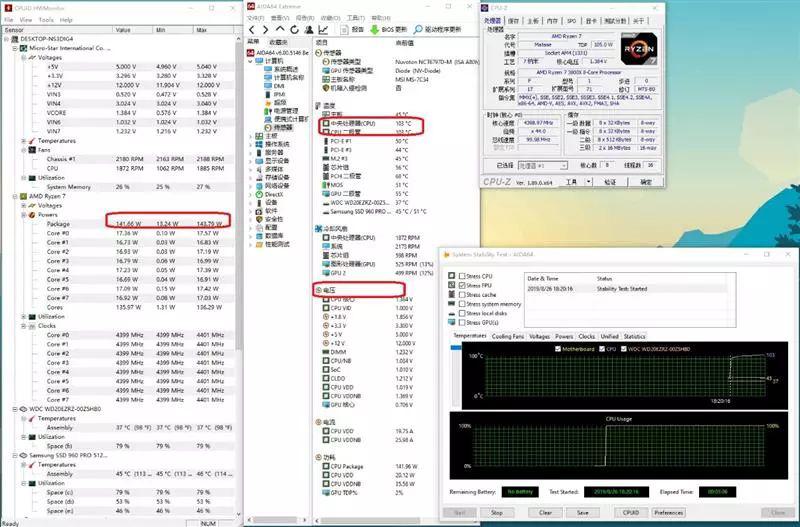The image size is (800, 527).
Task: Click the up-level arrow in AIDA64 toolbar
Action: click(x=280, y=30)
